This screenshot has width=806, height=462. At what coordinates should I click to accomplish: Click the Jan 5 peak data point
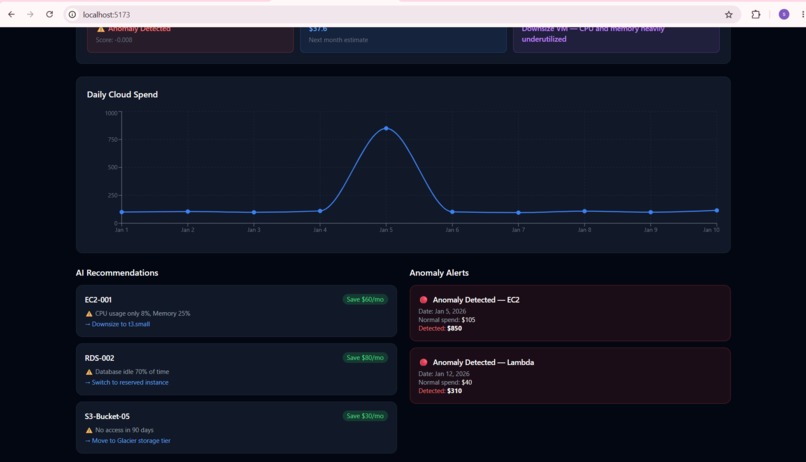[386, 128]
